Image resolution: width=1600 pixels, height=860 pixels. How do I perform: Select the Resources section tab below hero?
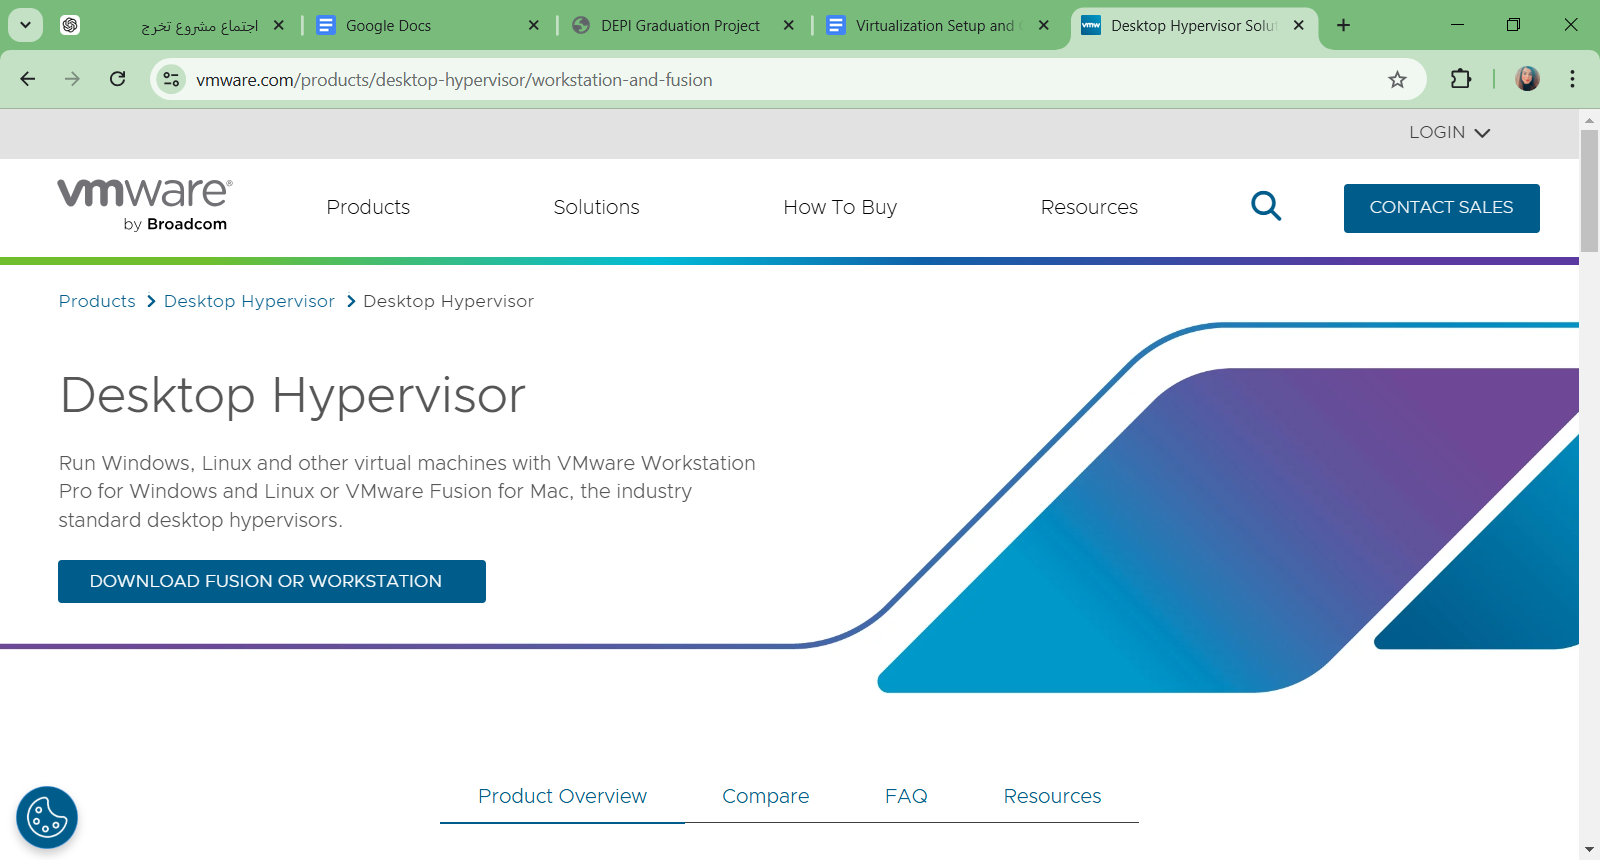[x=1052, y=796]
